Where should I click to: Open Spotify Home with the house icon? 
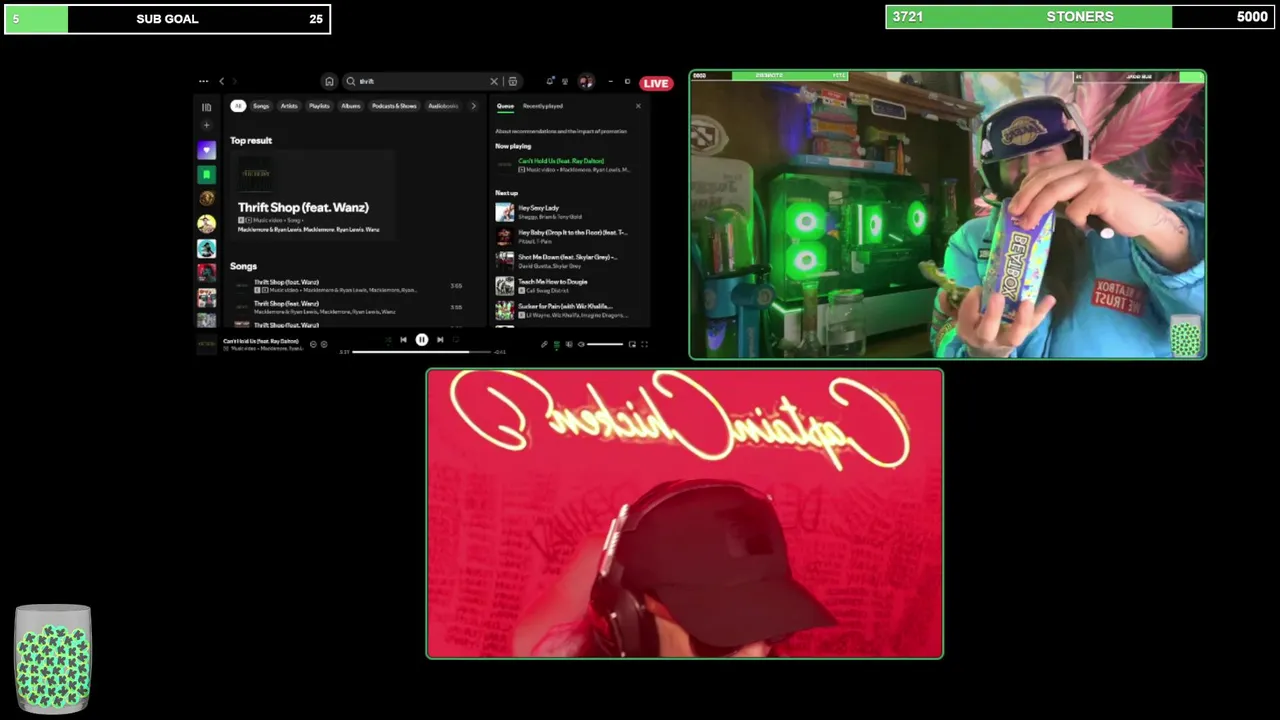(x=329, y=82)
